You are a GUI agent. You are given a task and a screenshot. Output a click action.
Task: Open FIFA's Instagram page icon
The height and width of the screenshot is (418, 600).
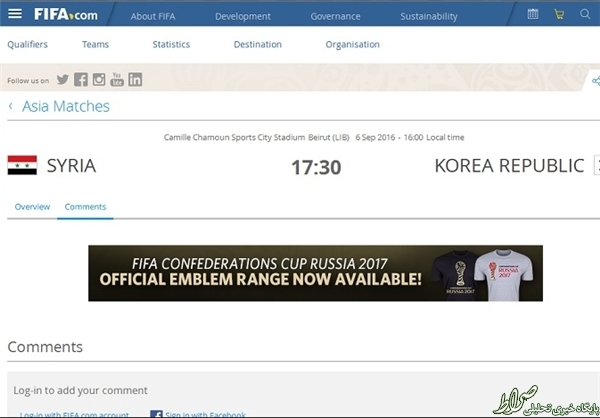pos(99,79)
